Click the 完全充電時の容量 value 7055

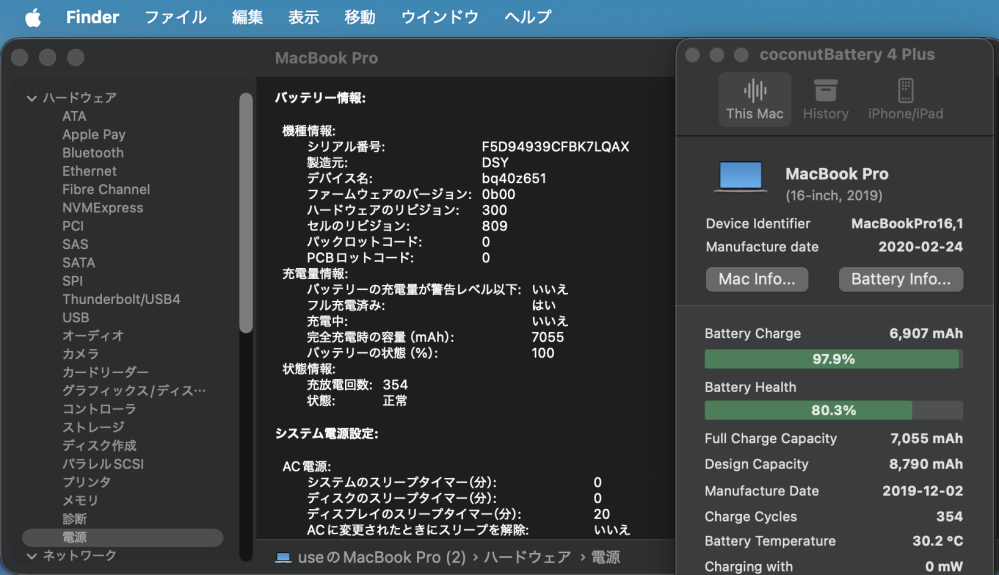[547, 337]
